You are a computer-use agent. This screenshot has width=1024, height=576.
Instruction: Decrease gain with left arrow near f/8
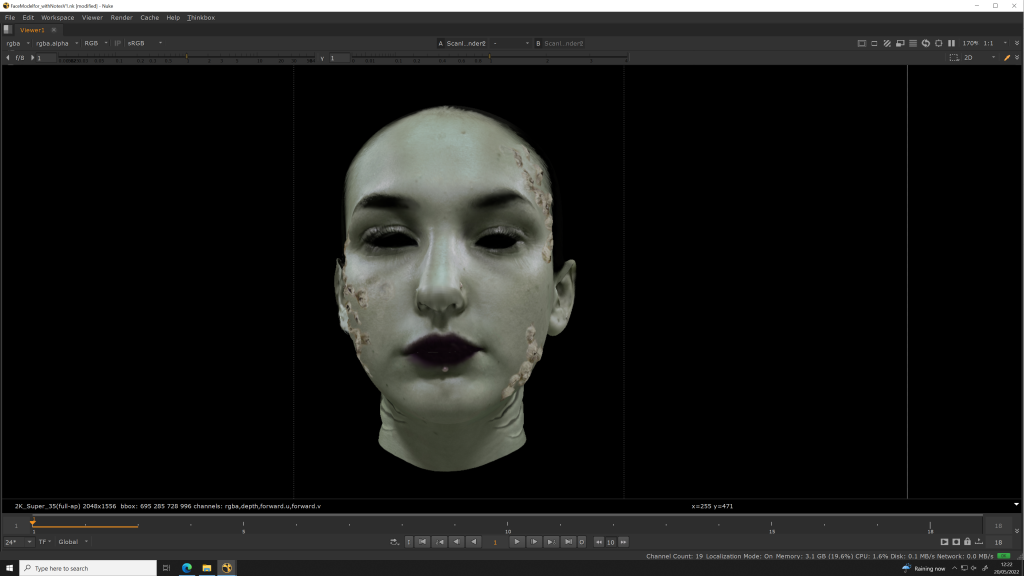(x=8, y=57)
